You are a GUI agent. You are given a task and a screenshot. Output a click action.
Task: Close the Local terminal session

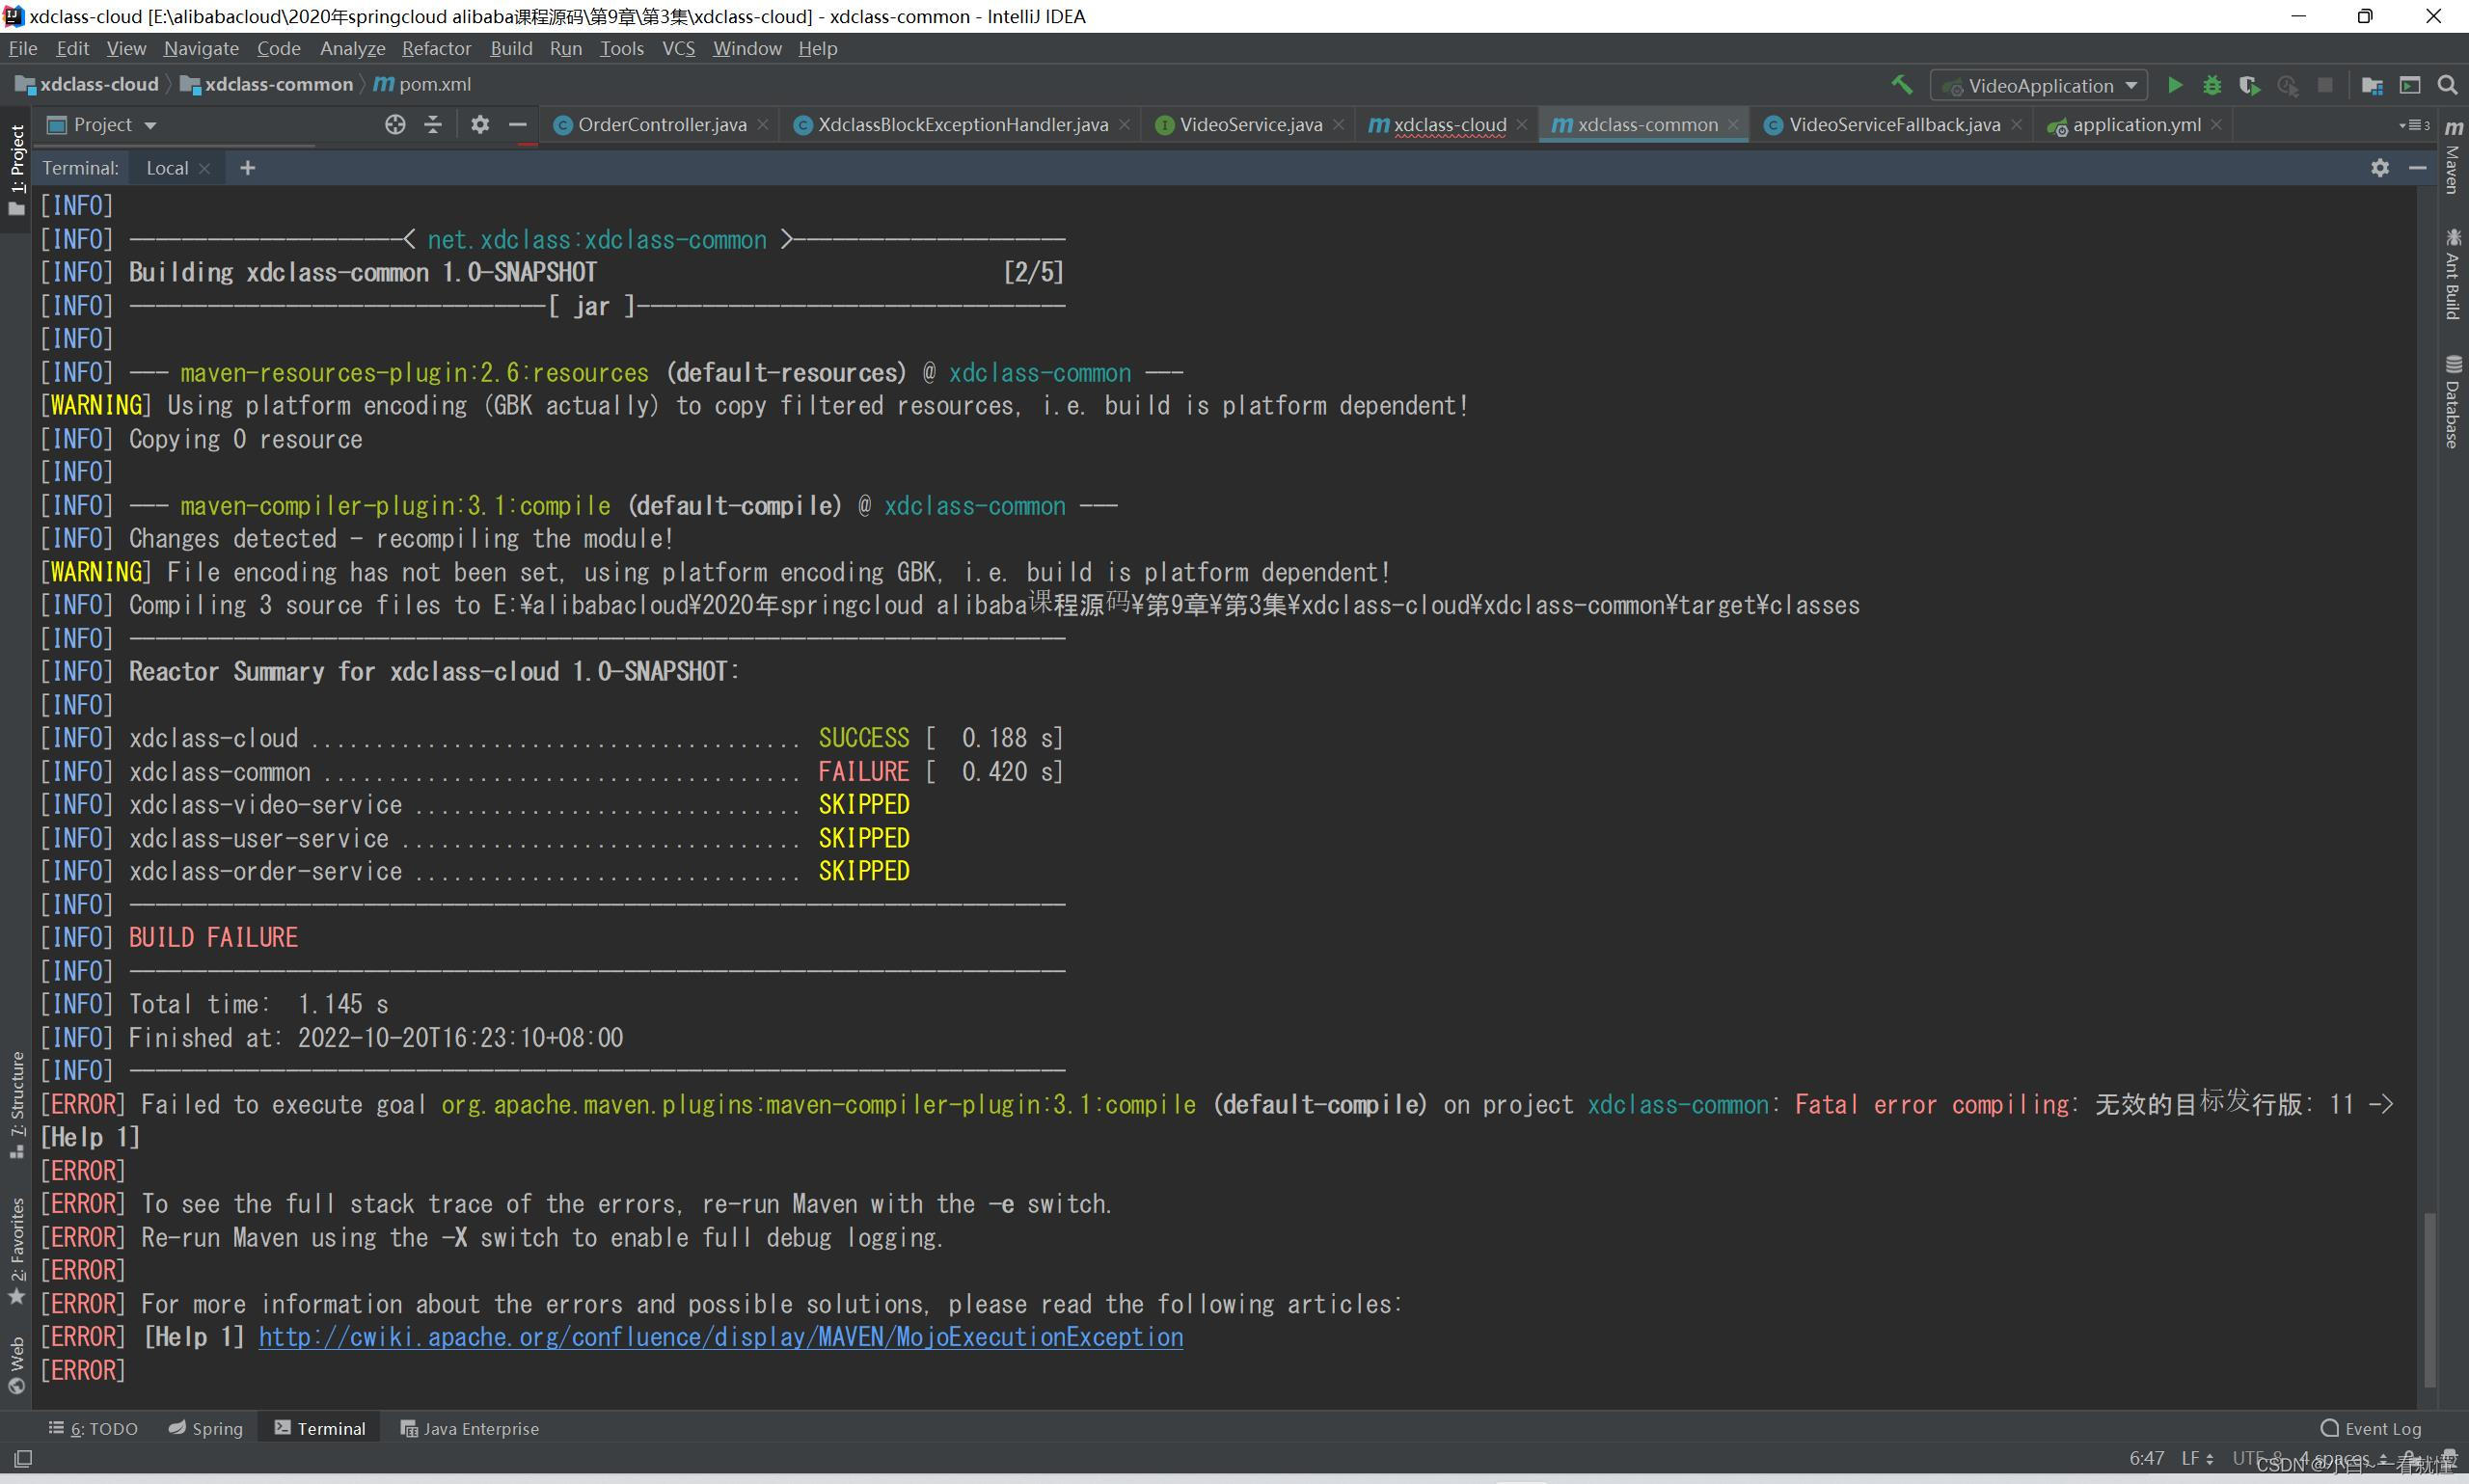[x=205, y=169]
